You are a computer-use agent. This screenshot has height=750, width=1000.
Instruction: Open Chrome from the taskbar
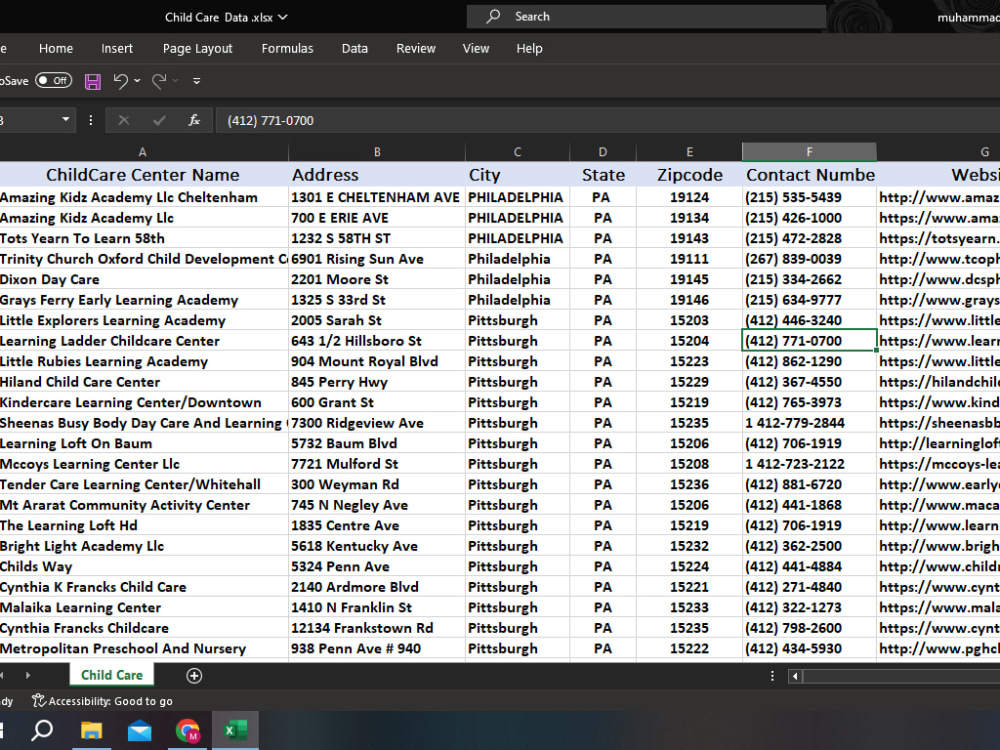188,730
